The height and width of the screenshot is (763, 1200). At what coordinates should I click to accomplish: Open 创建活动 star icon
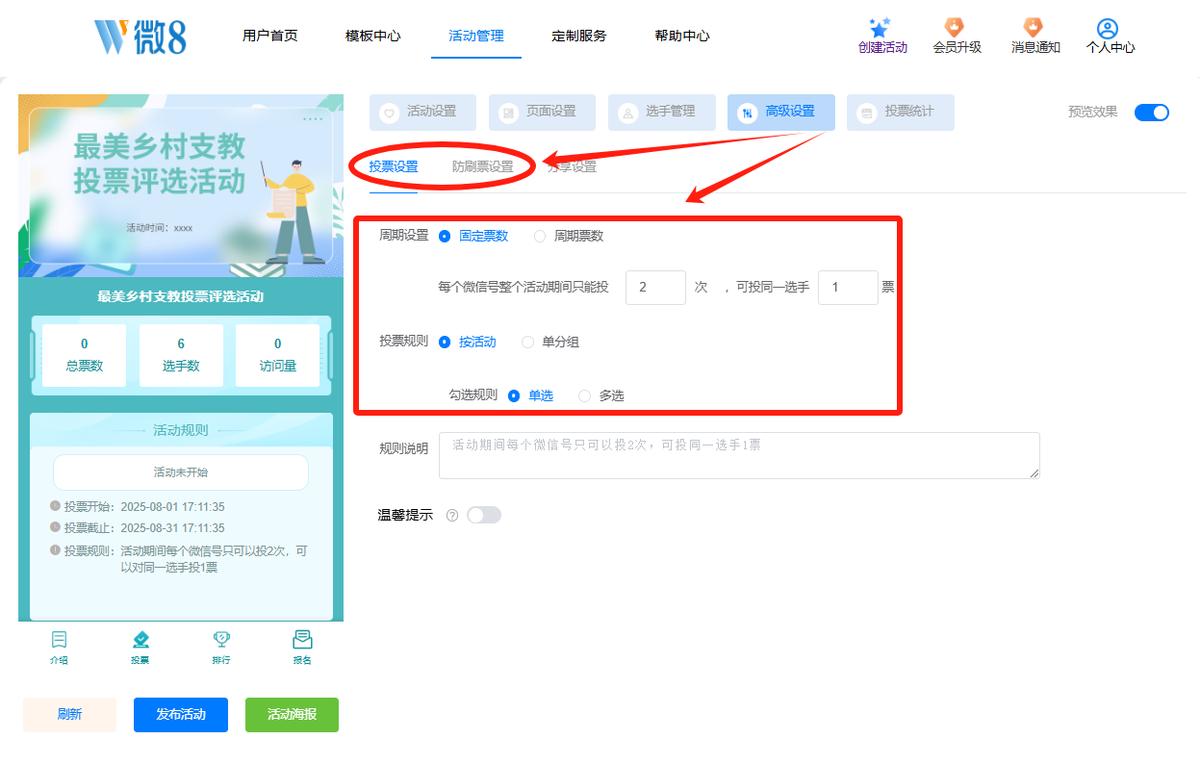coord(879,28)
